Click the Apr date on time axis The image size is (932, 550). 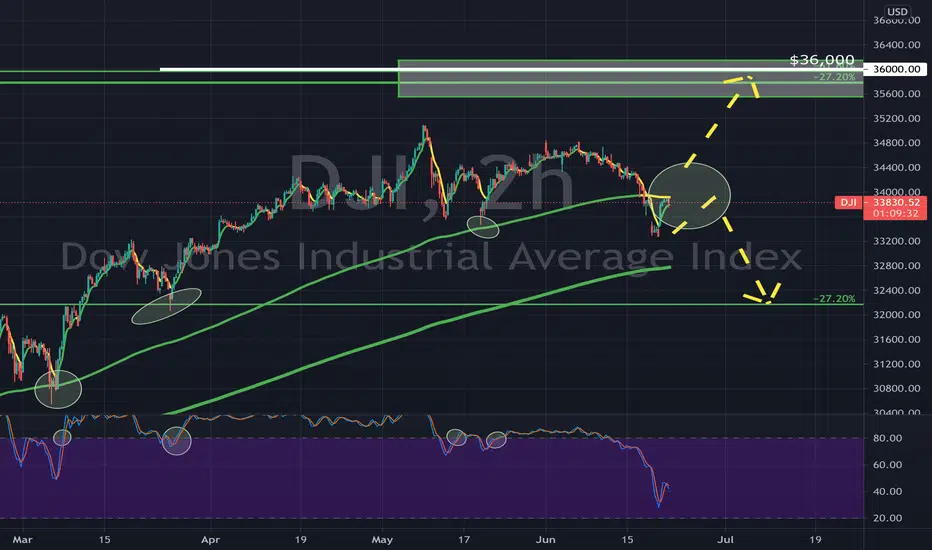pyautogui.click(x=210, y=540)
